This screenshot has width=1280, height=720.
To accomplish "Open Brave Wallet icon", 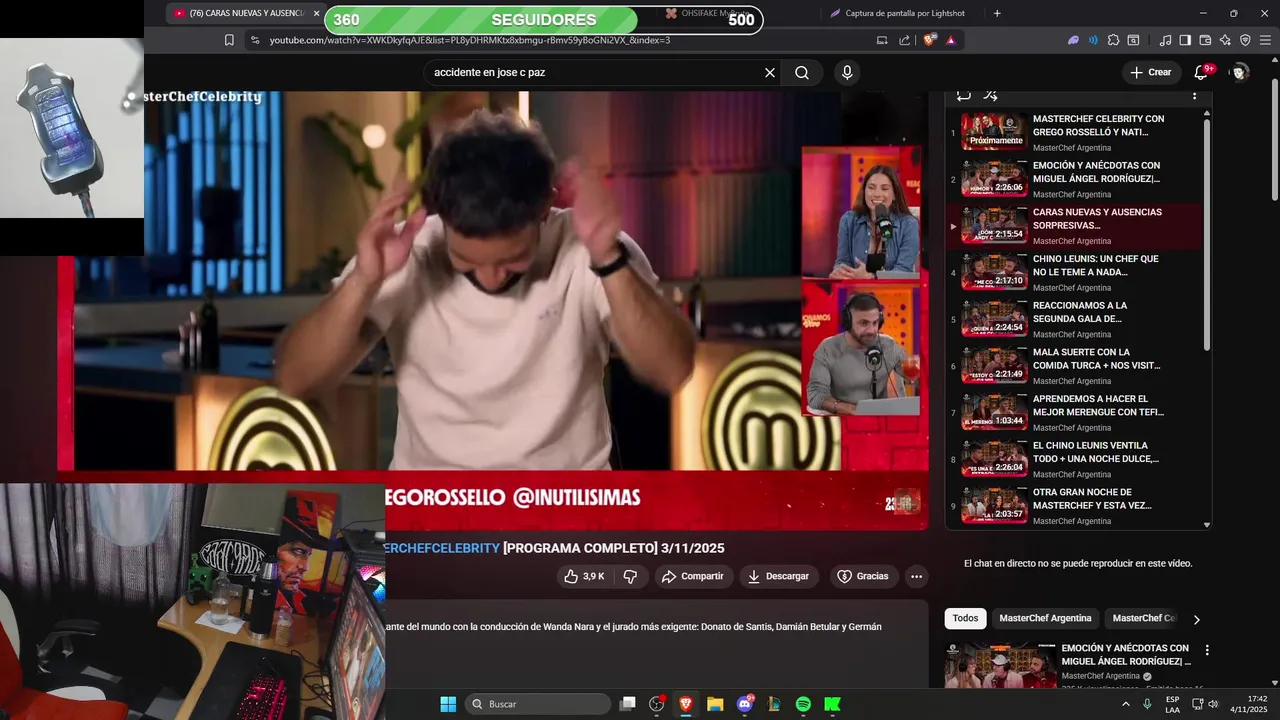I will click(x=1205, y=40).
